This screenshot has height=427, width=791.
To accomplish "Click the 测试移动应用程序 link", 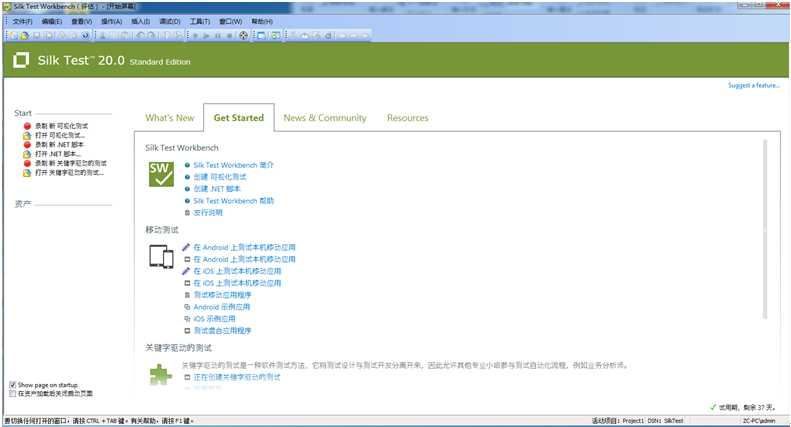I will pyautogui.click(x=222, y=295).
